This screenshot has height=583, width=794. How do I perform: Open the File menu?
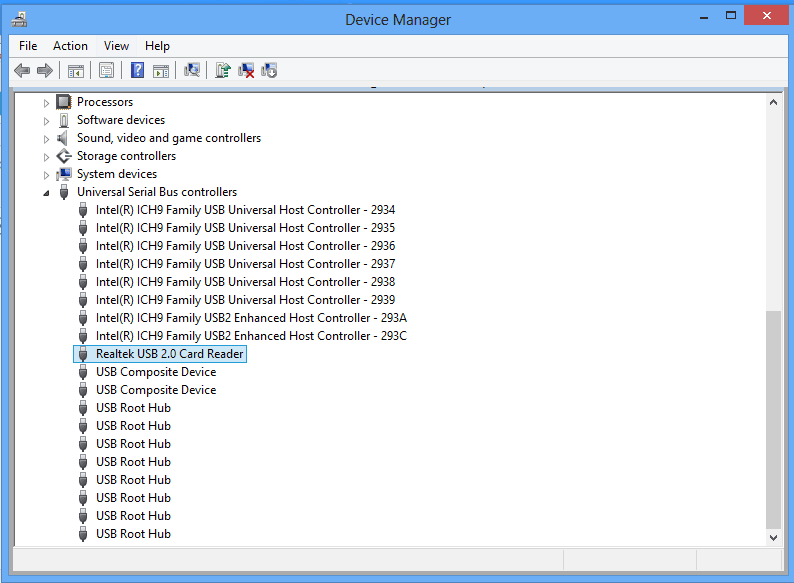[x=28, y=46]
